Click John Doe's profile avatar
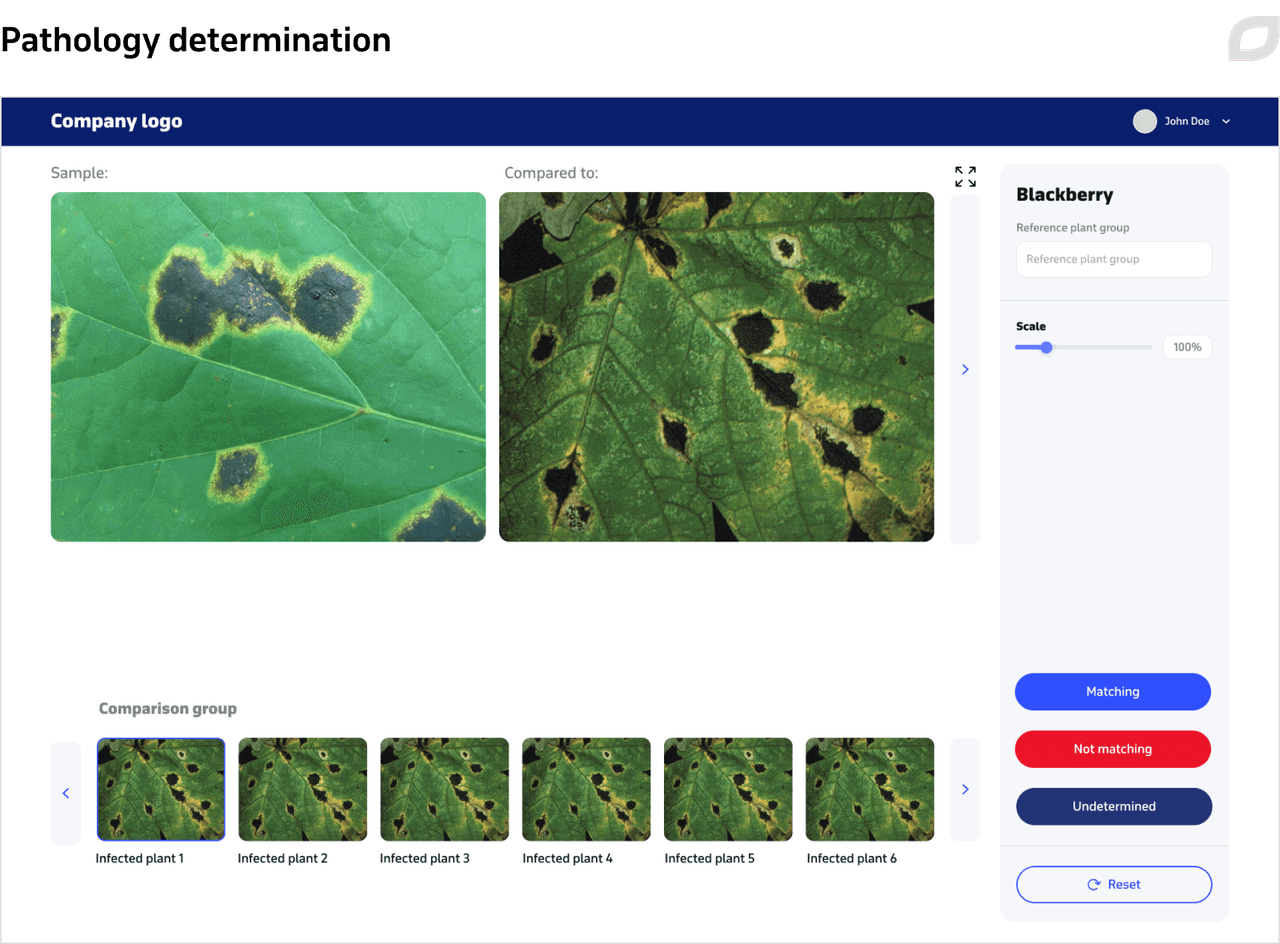This screenshot has height=944, width=1280. click(x=1144, y=121)
